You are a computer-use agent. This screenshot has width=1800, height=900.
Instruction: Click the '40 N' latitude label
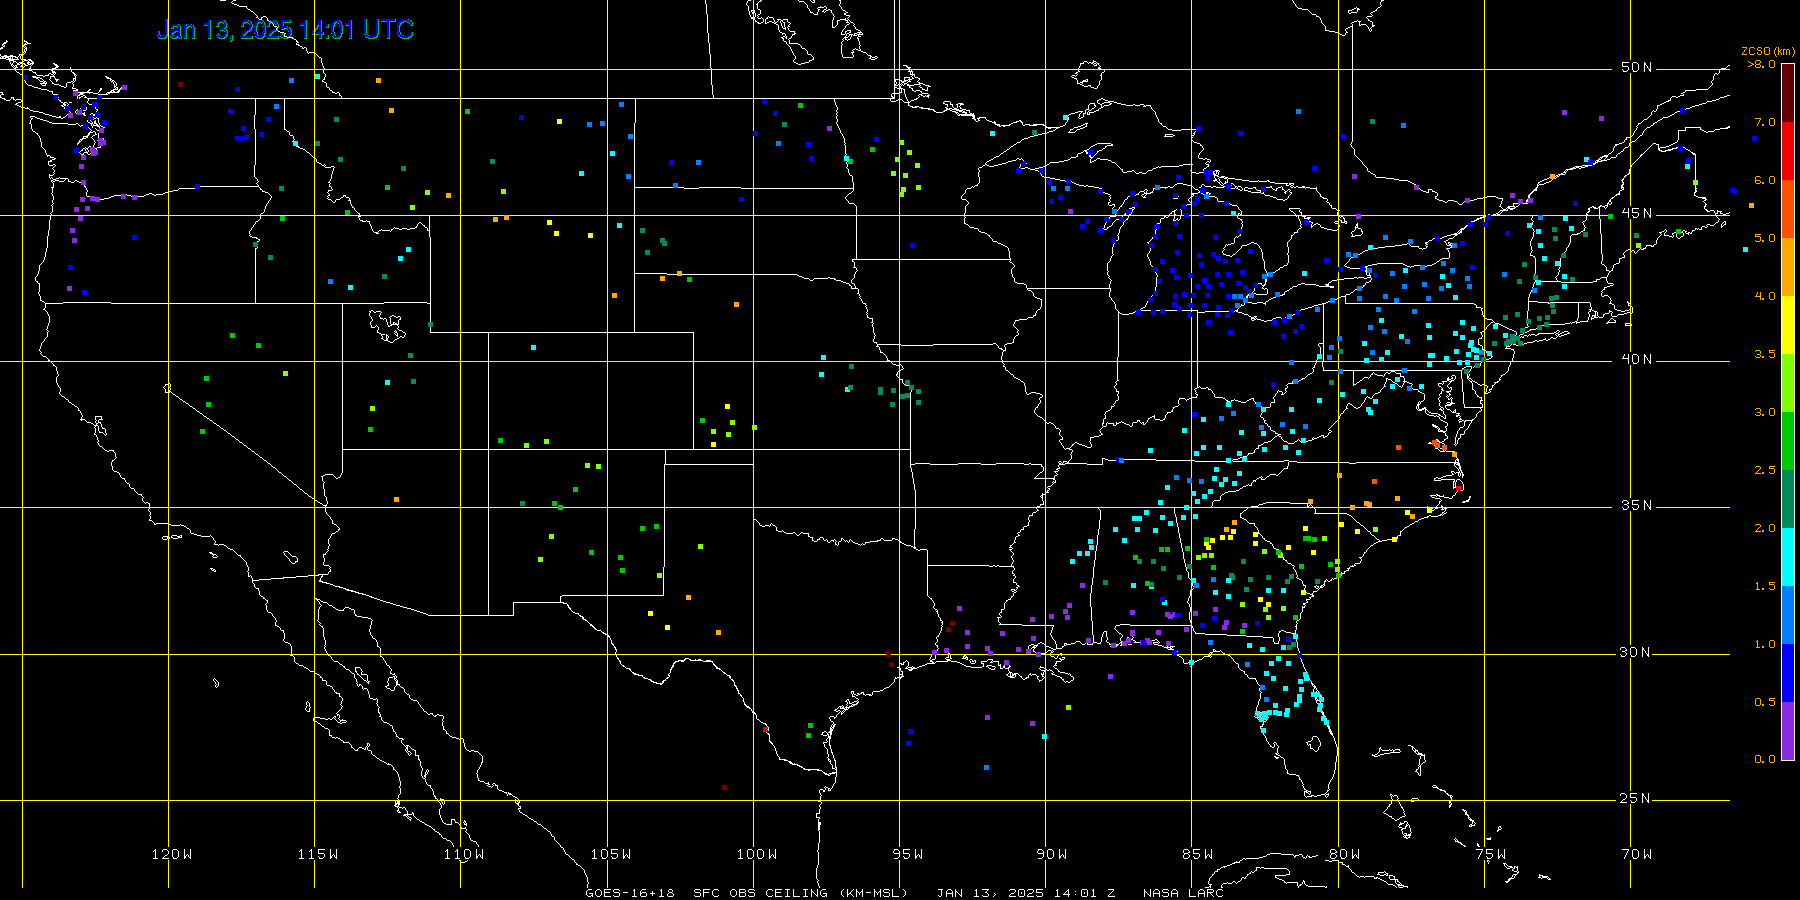[1636, 359]
